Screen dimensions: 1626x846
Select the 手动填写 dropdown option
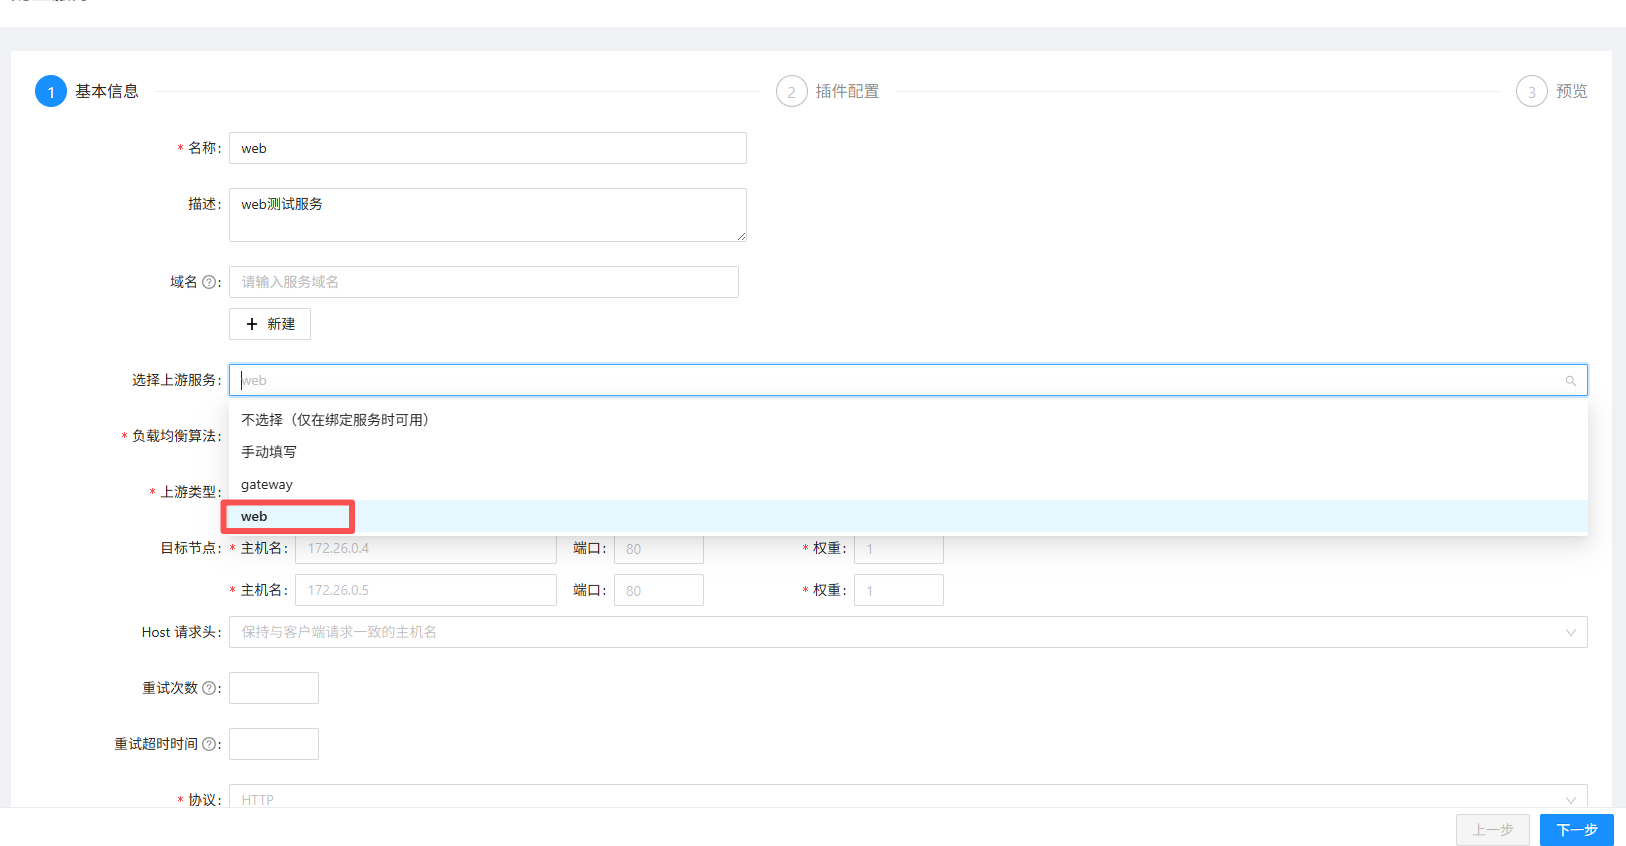(x=908, y=452)
